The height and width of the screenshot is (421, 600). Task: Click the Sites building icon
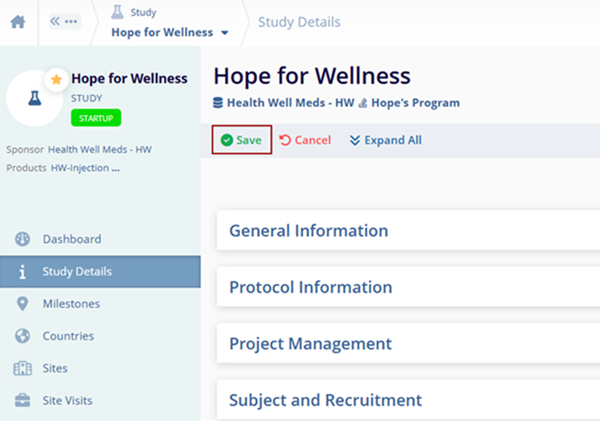point(22,368)
